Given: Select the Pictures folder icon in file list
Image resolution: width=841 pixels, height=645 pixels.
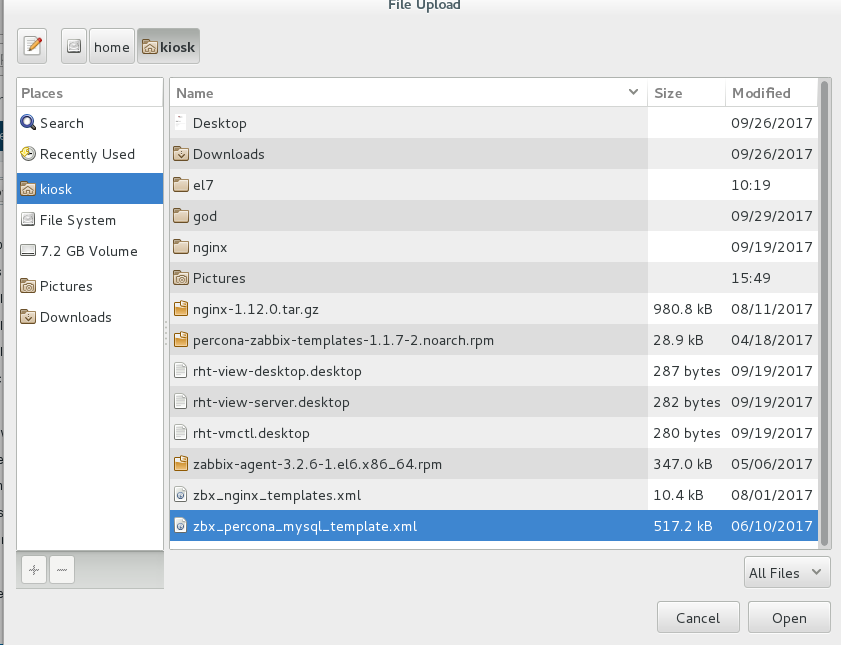Looking at the screenshot, I should click(181, 278).
